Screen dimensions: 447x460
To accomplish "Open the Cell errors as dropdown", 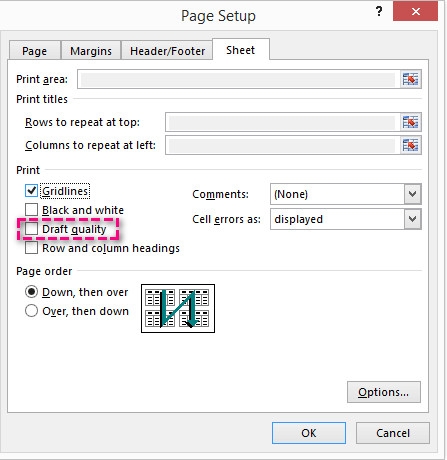I will pos(412,219).
